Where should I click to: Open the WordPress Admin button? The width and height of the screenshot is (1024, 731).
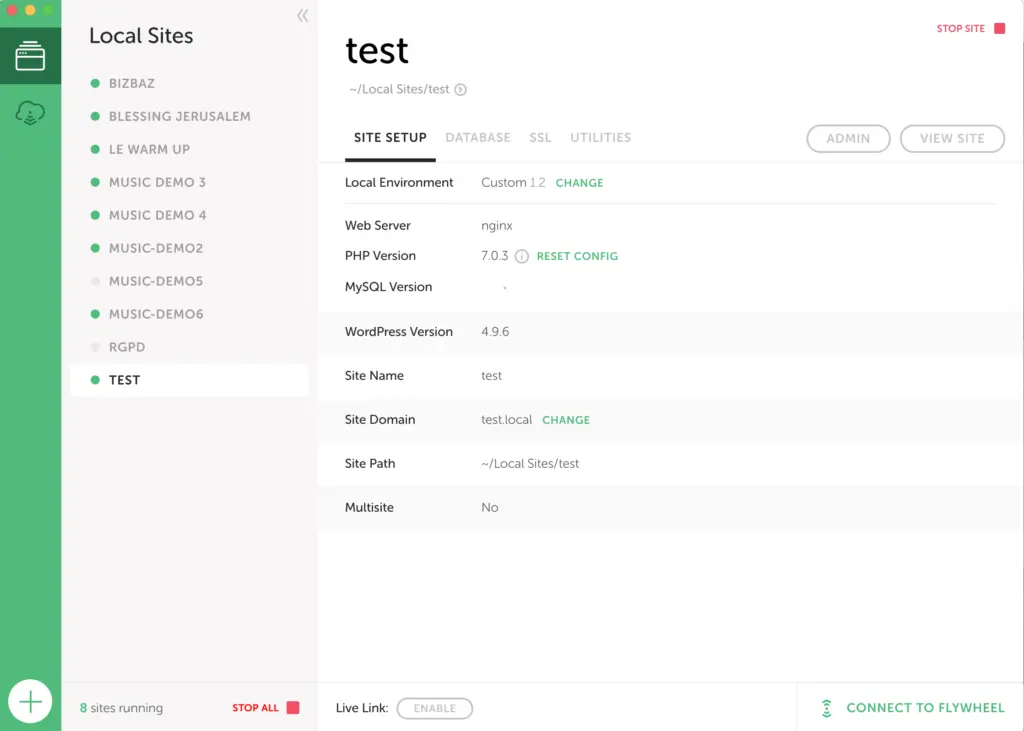(x=848, y=138)
